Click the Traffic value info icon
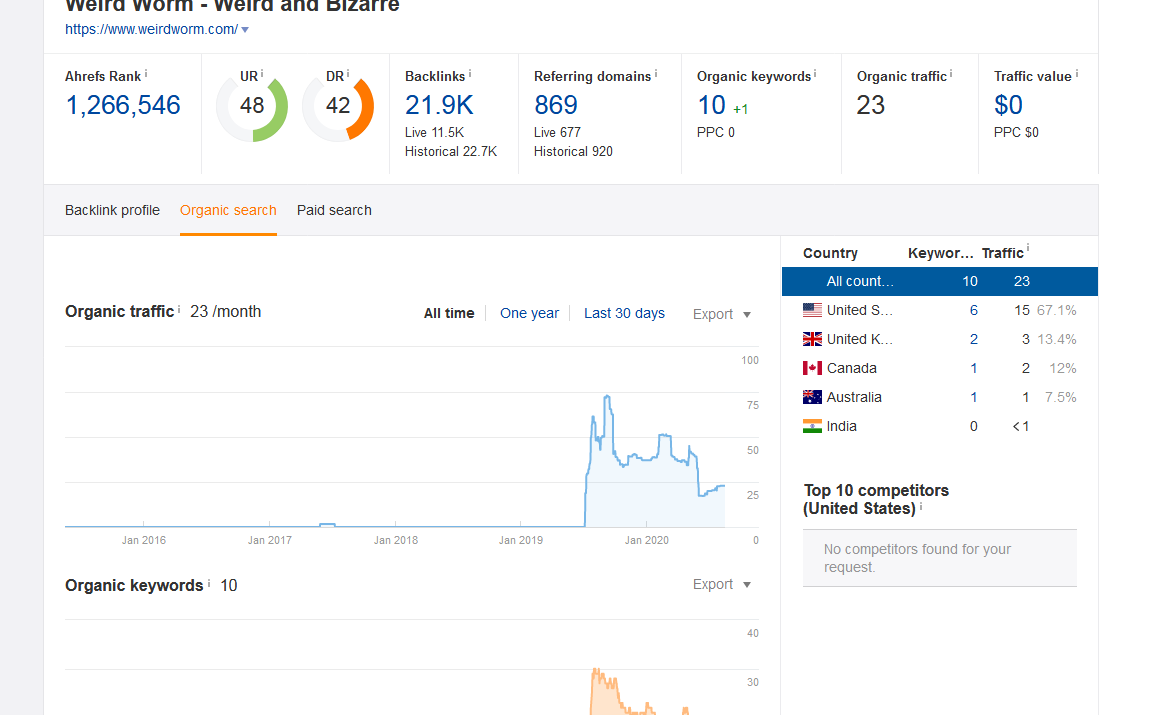 pyautogui.click(x=1076, y=73)
